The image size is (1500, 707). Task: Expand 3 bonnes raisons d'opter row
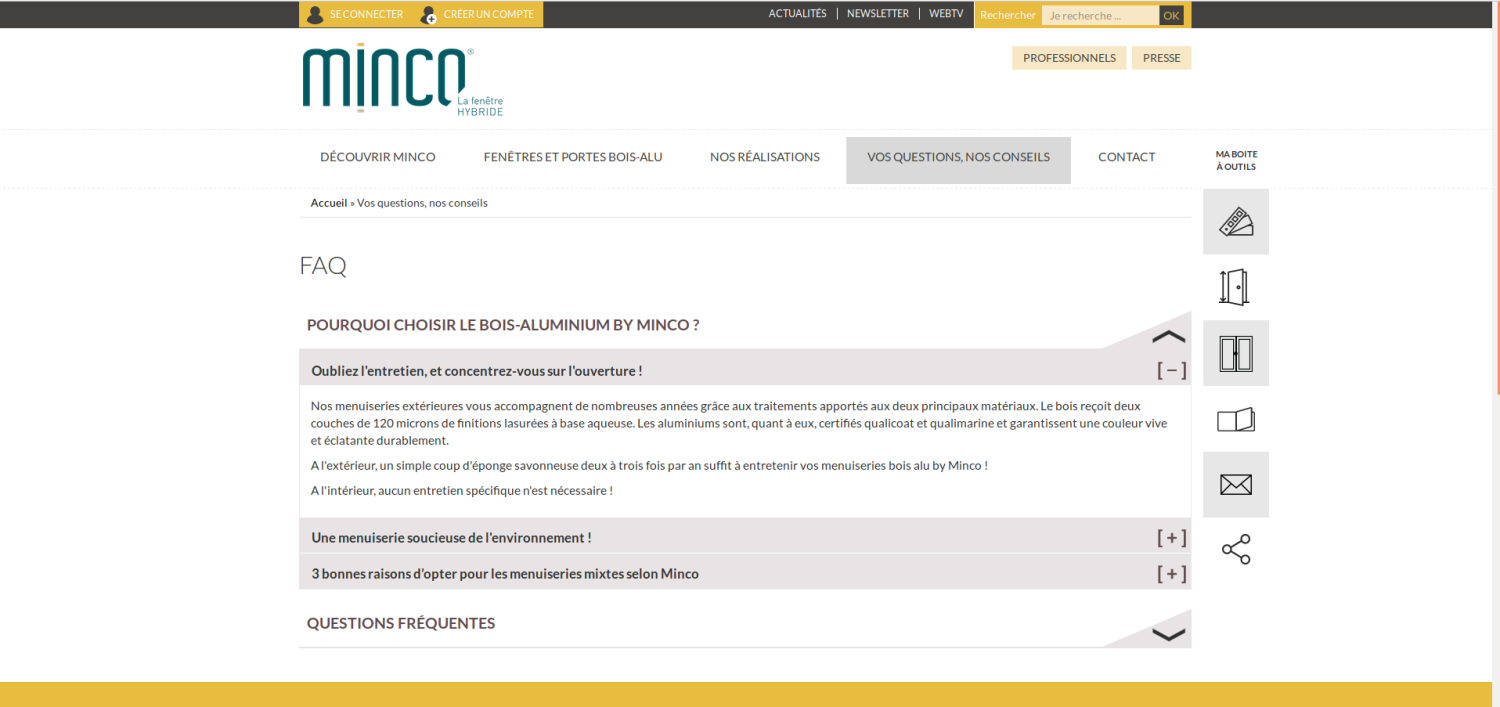(x=1172, y=574)
